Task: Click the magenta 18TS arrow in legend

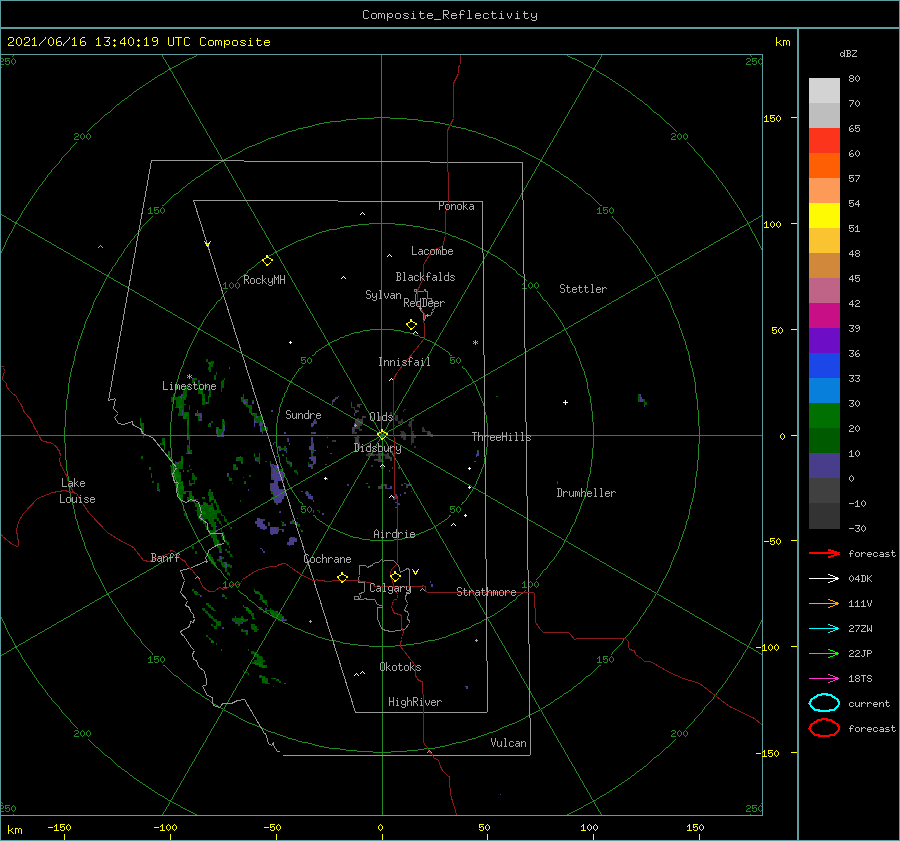Action: tap(824, 679)
